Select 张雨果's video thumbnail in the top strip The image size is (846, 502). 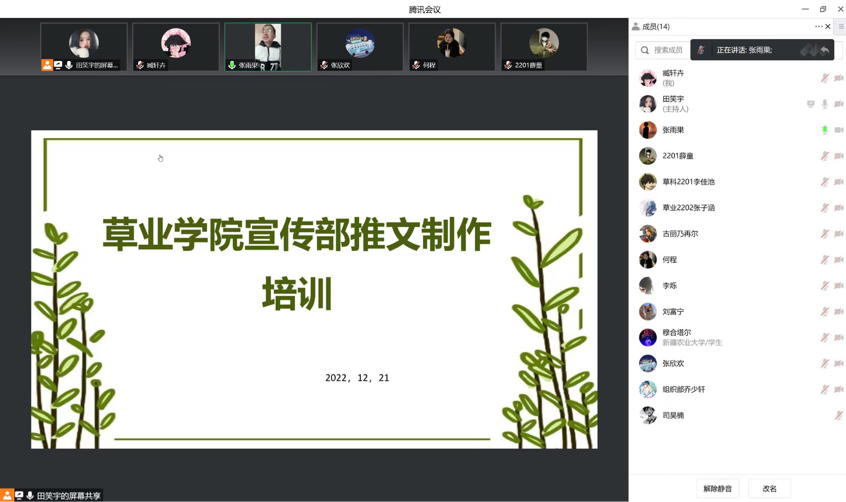(268, 47)
